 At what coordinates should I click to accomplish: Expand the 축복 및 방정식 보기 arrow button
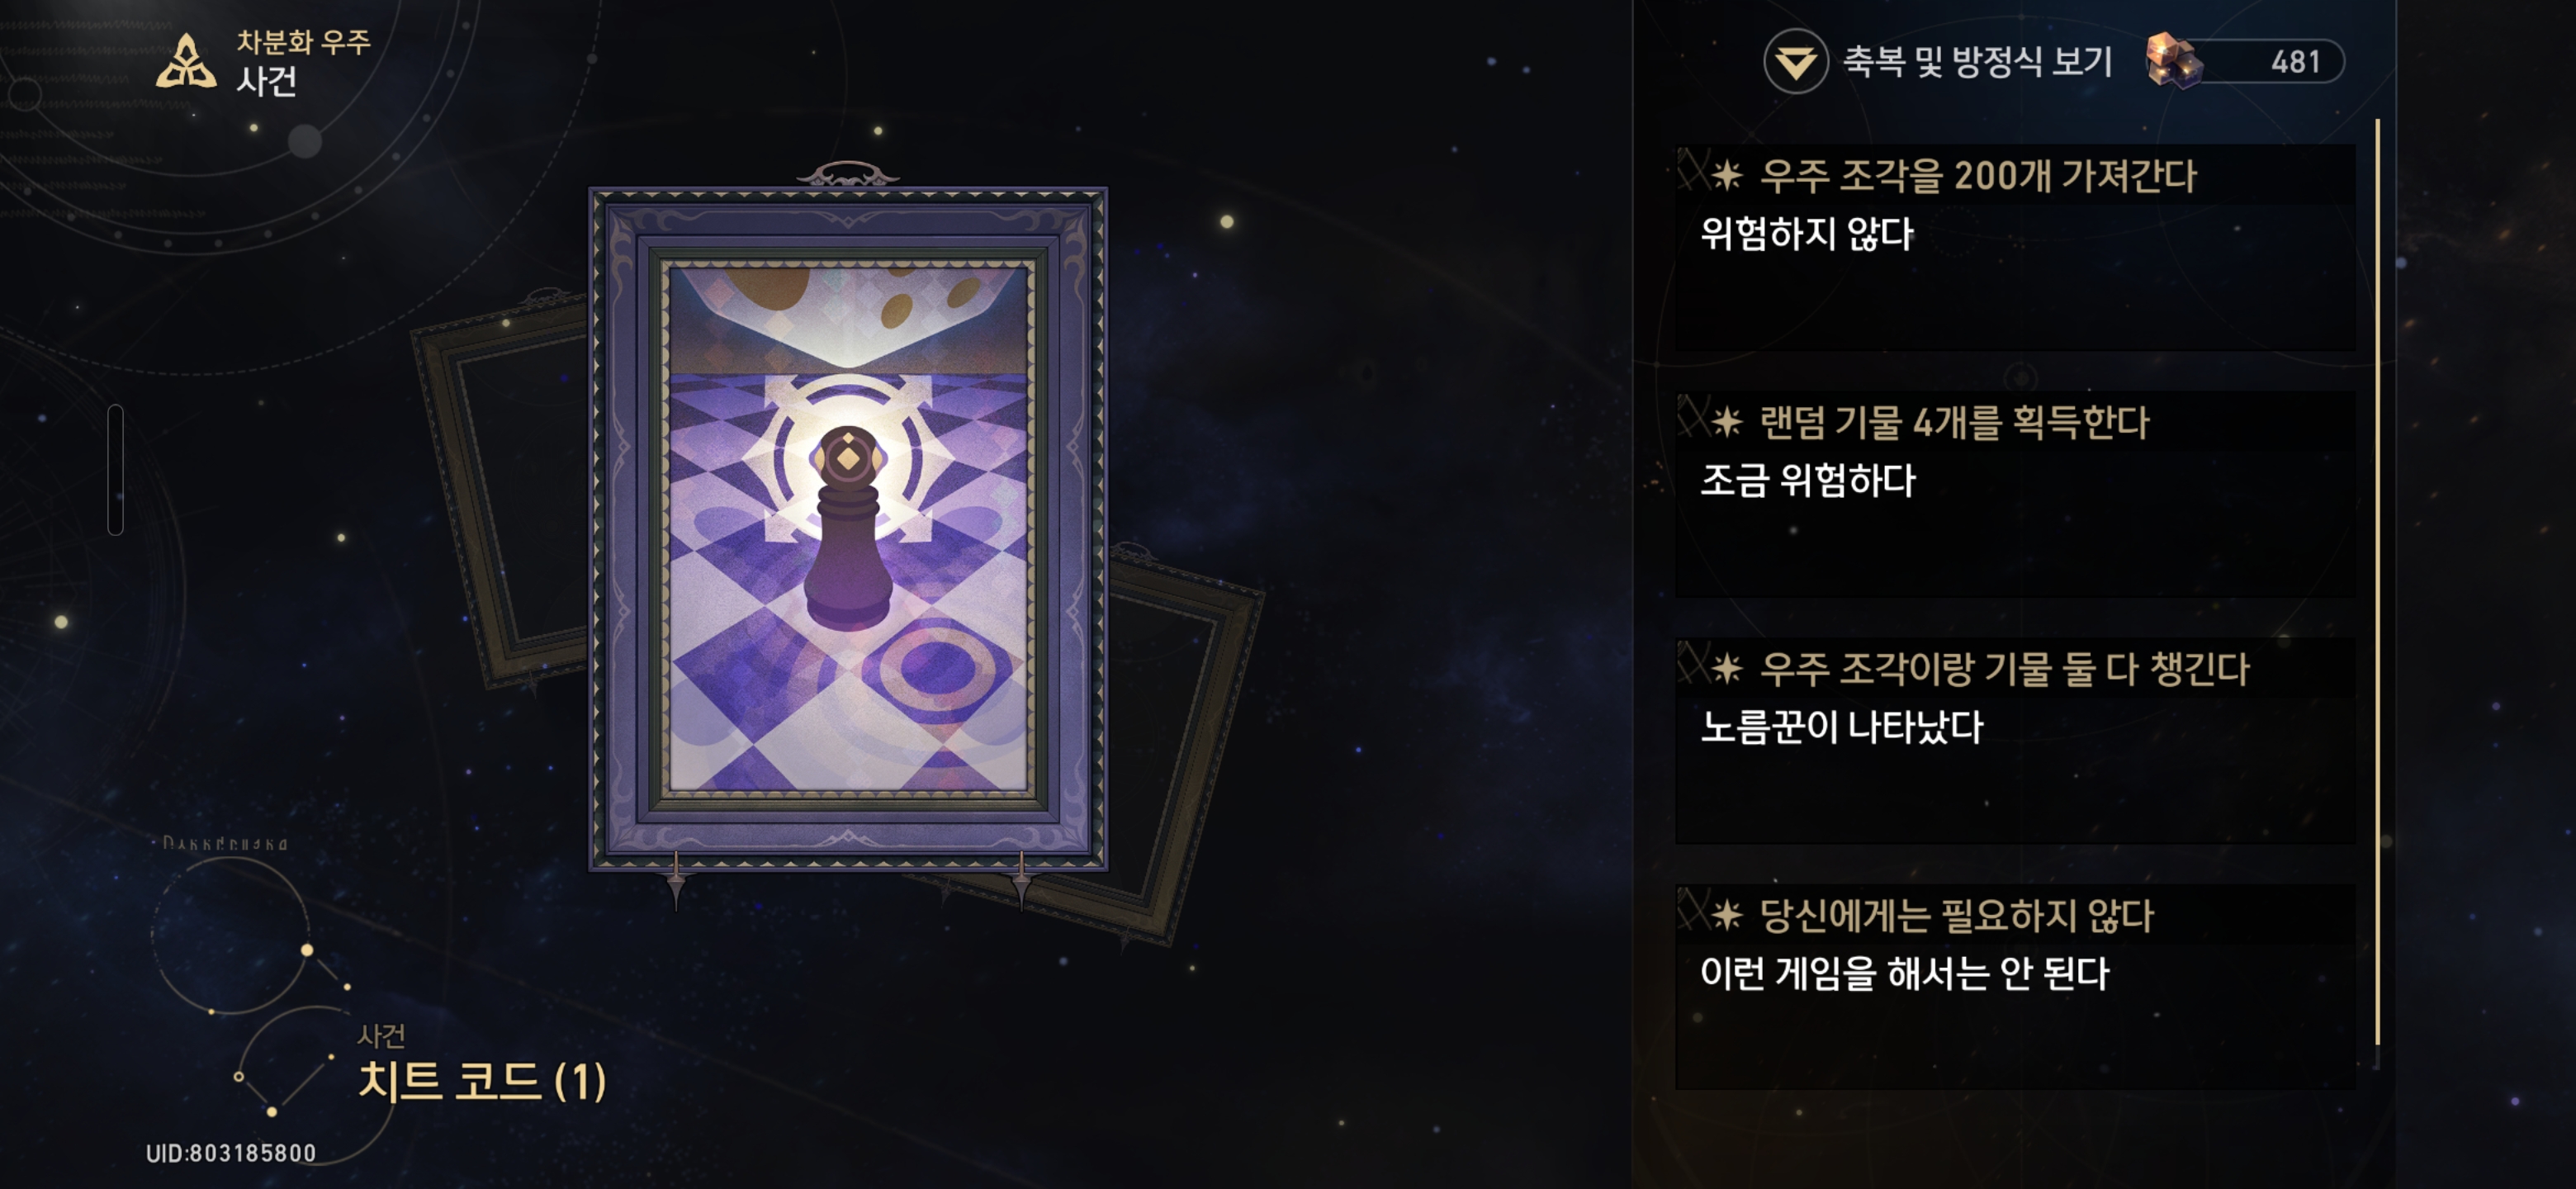1795,63
